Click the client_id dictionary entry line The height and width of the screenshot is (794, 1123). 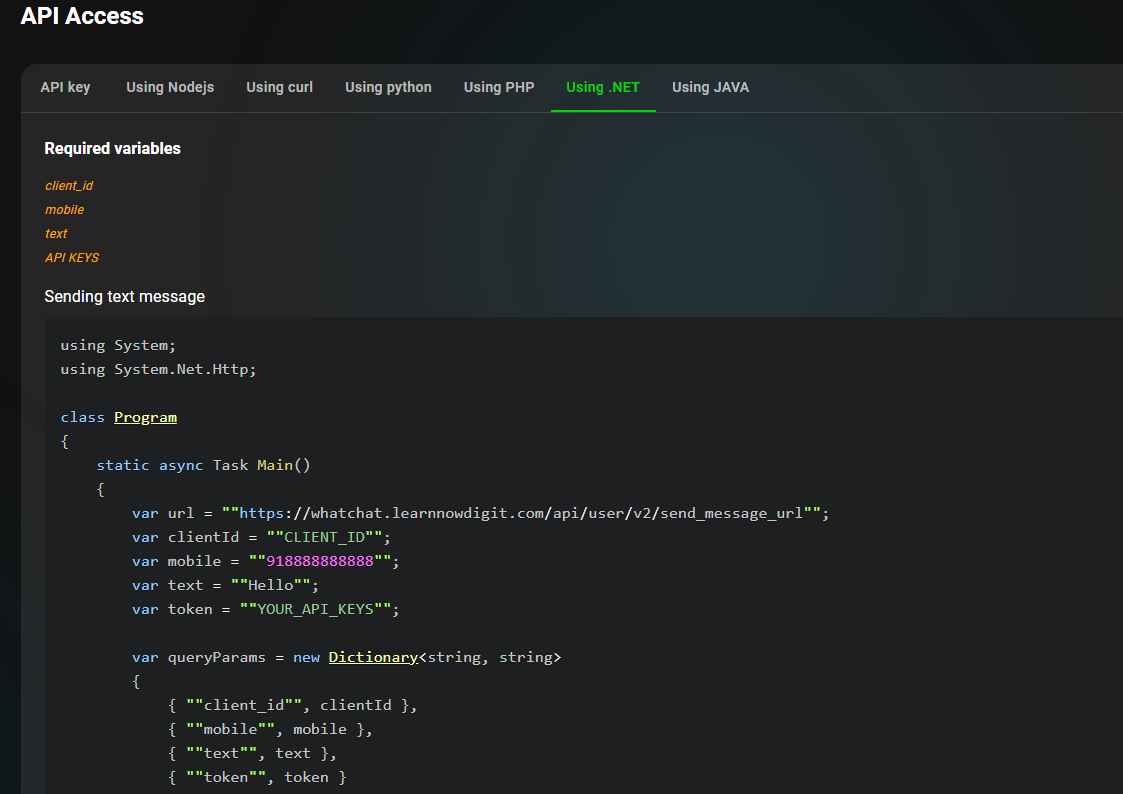292,705
